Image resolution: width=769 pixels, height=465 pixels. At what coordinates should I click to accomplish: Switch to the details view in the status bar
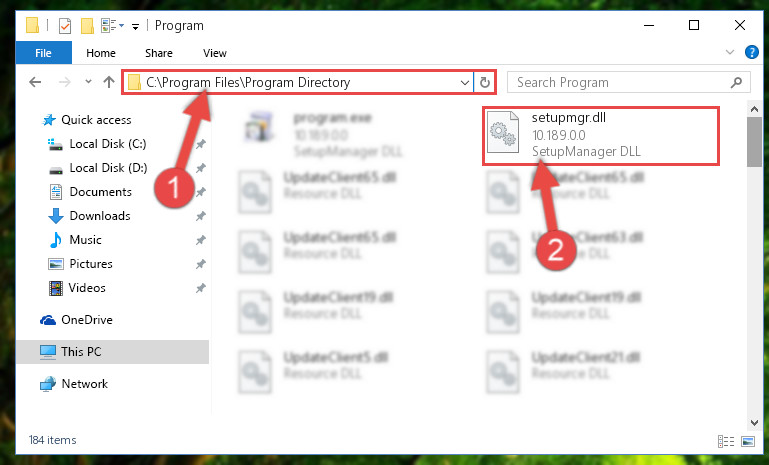(x=726, y=441)
